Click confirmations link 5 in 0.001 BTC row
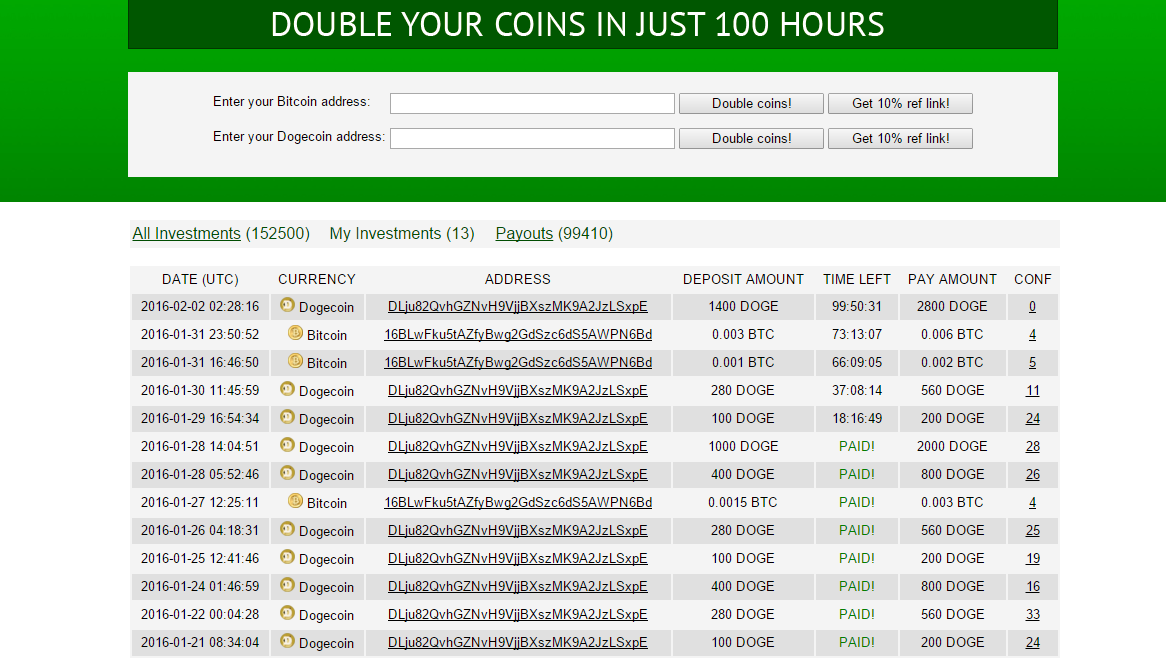Viewport: 1166px width, 665px height. click(1032, 362)
